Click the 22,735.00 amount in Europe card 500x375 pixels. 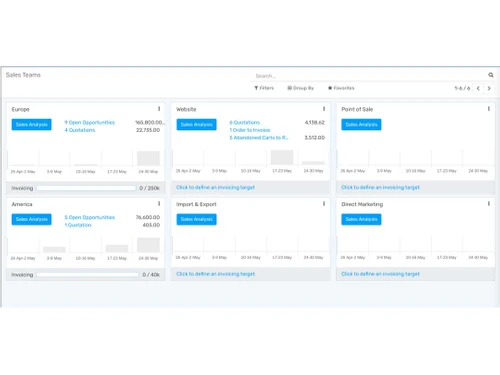click(148, 130)
